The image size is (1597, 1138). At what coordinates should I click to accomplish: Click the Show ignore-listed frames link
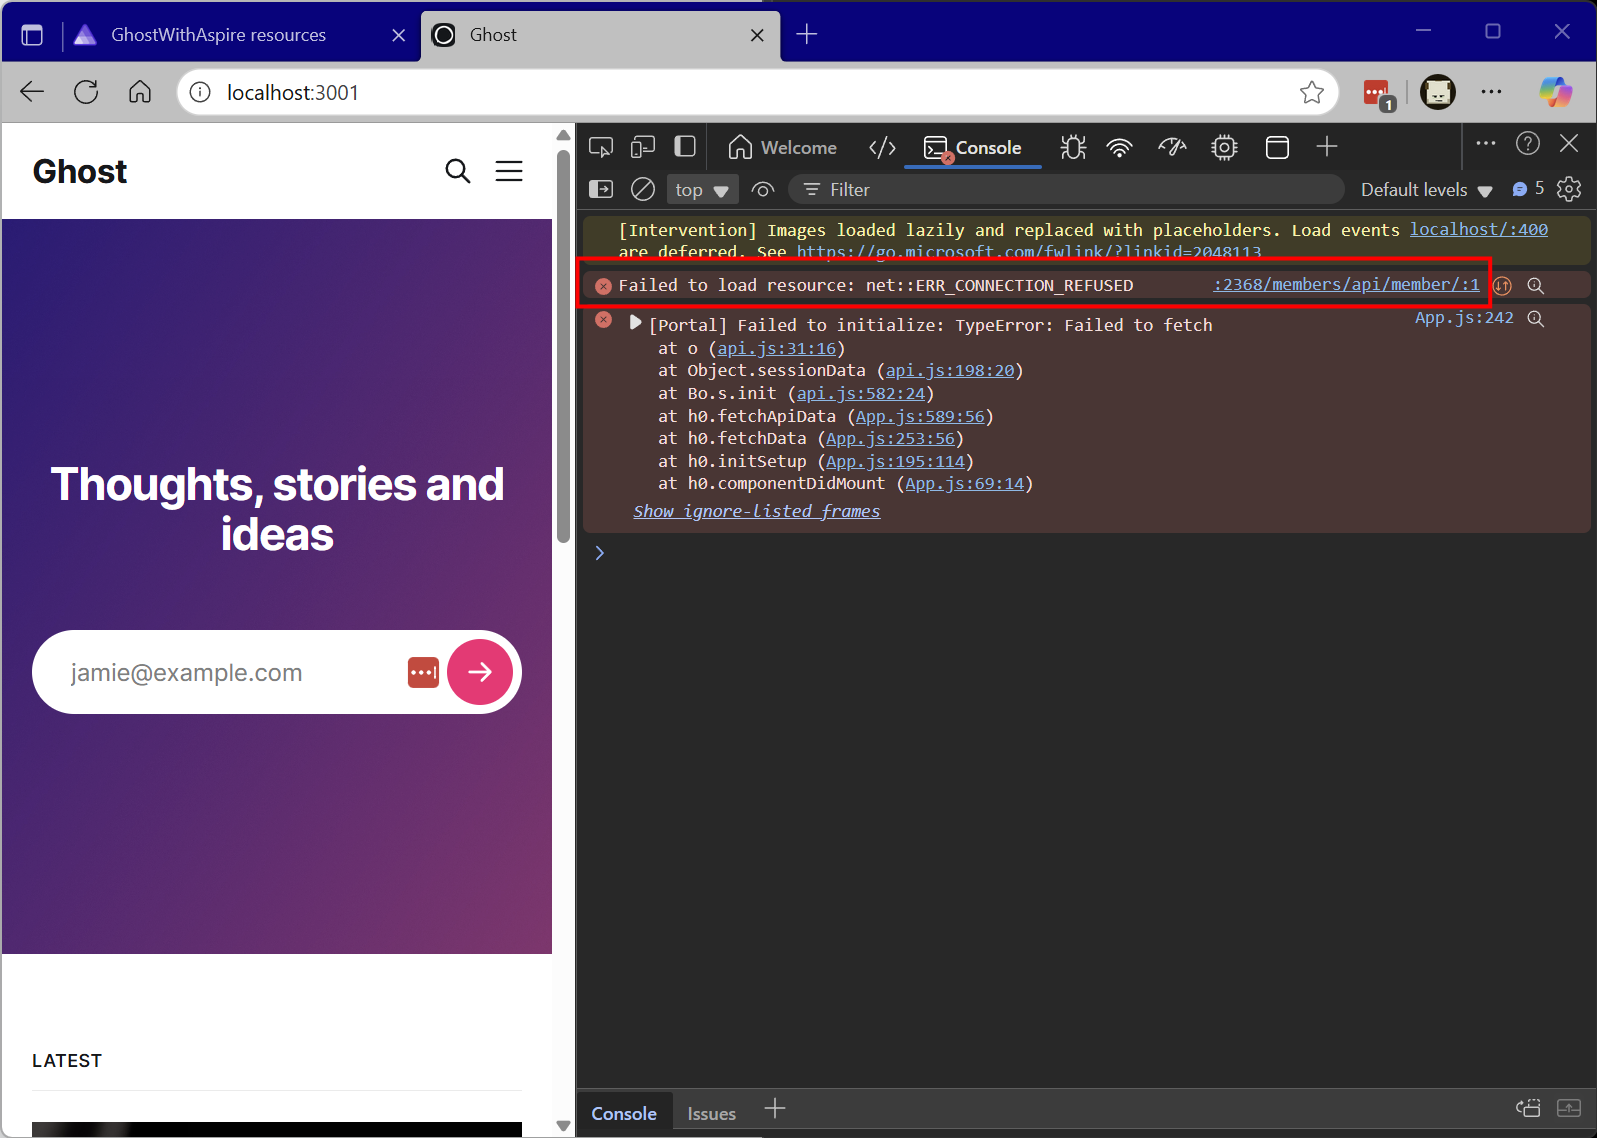click(756, 511)
